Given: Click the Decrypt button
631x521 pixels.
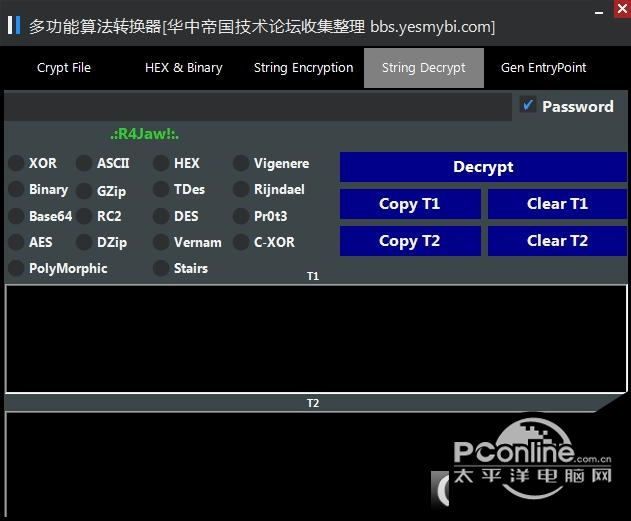Looking at the screenshot, I should [483, 167].
